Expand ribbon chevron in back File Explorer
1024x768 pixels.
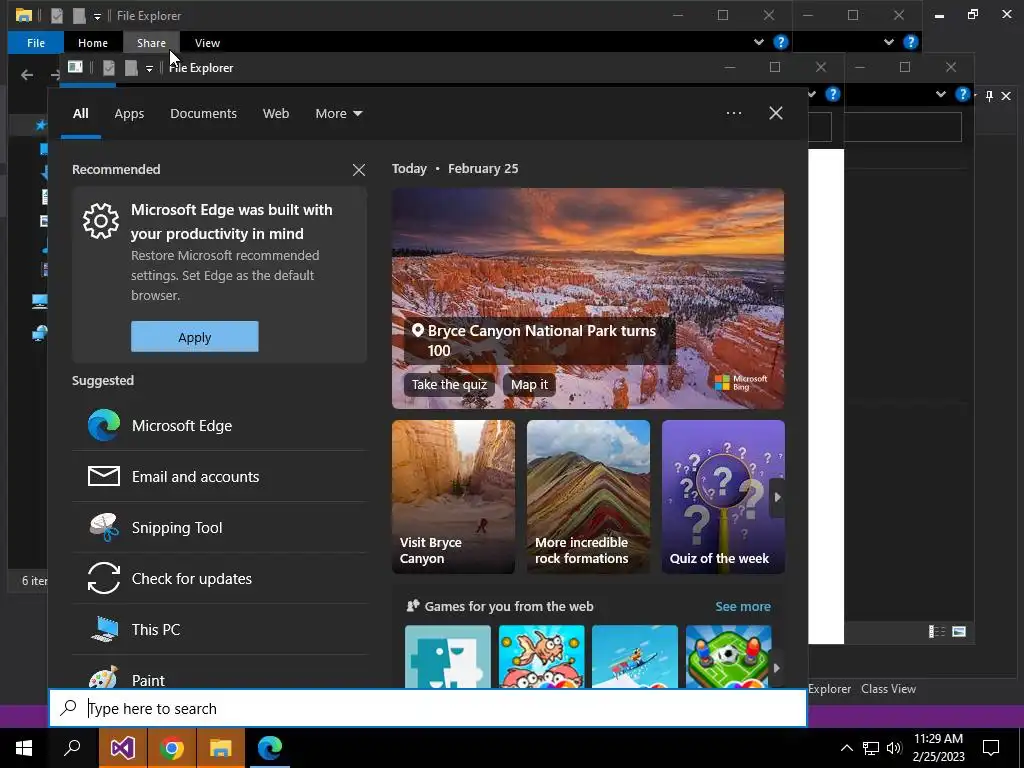[758, 42]
